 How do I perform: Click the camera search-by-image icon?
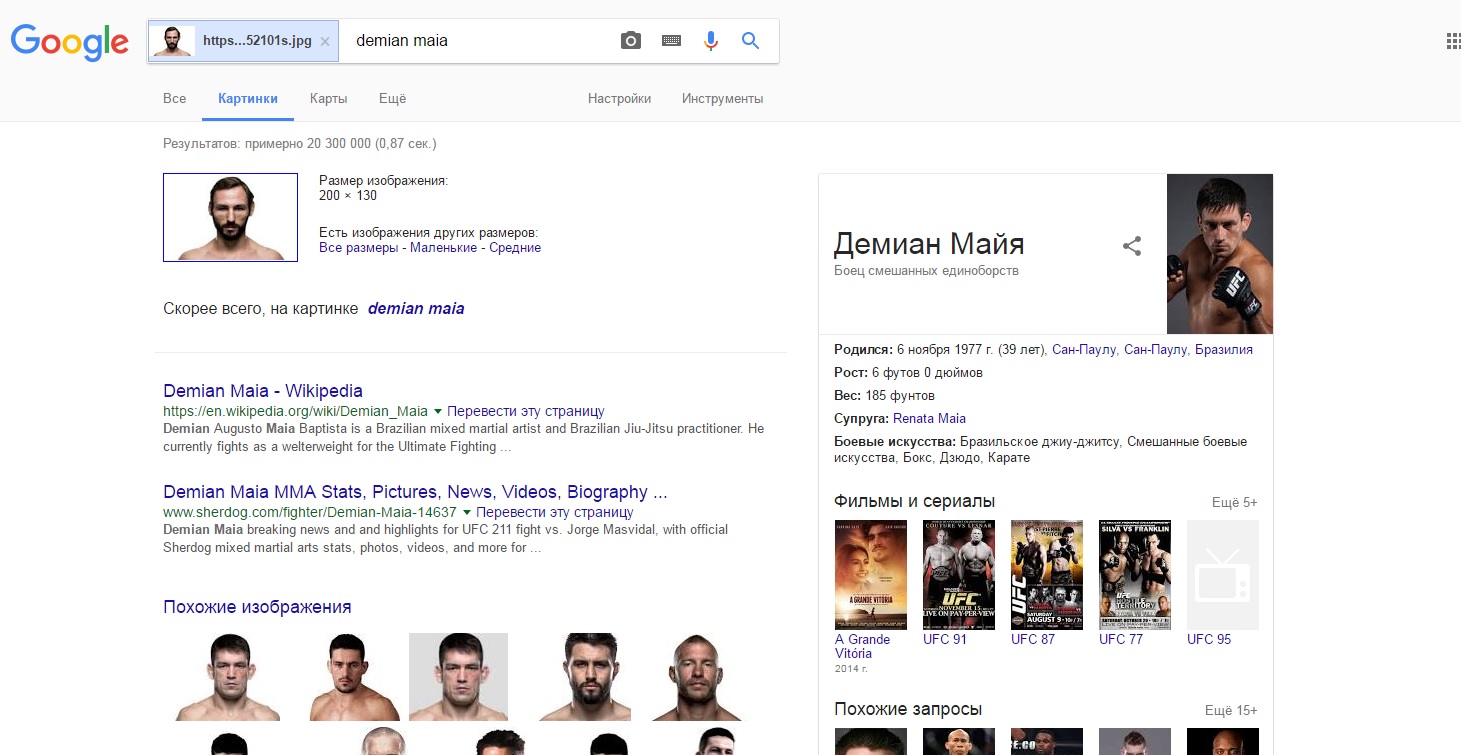pos(630,41)
